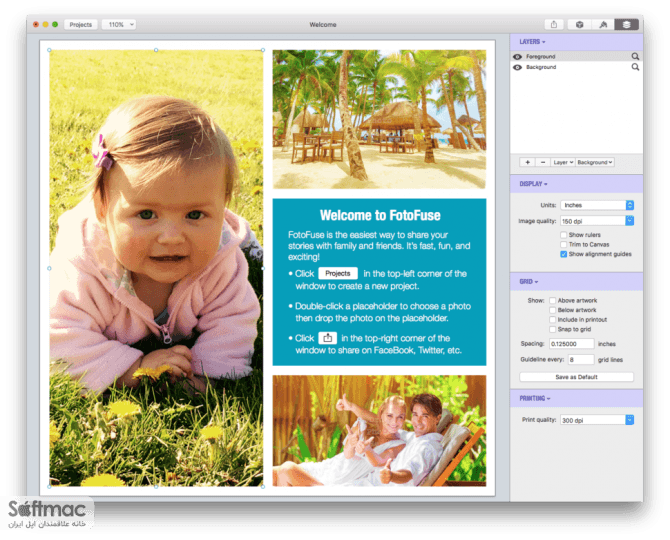Open Image quality dropdown showing 150 dpi
This screenshot has width=670, height=540.
coord(597,221)
